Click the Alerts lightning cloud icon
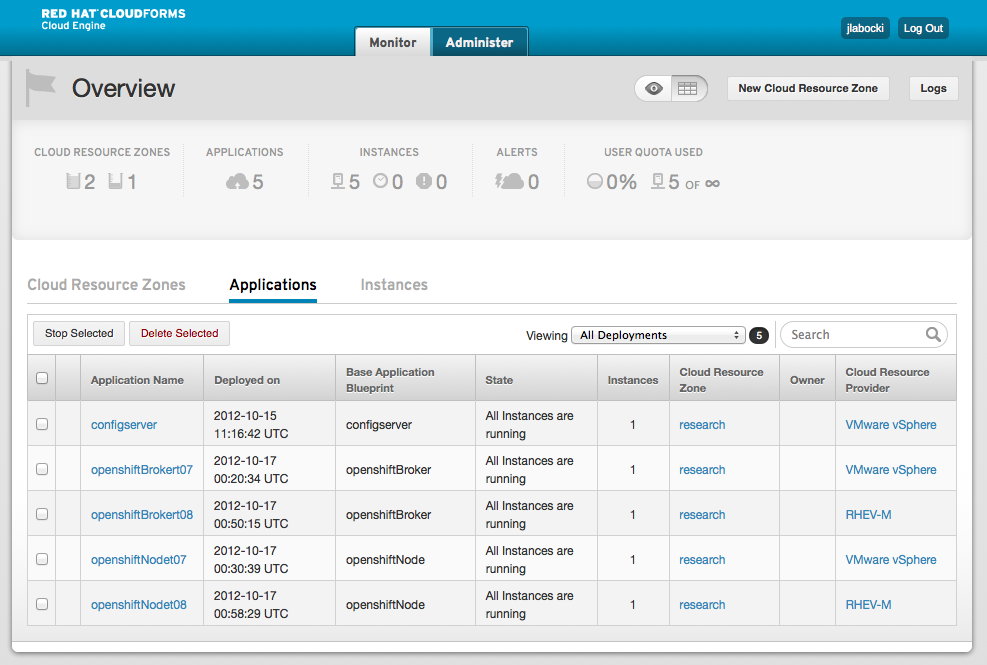This screenshot has width=987, height=665. tap(509, 182)
